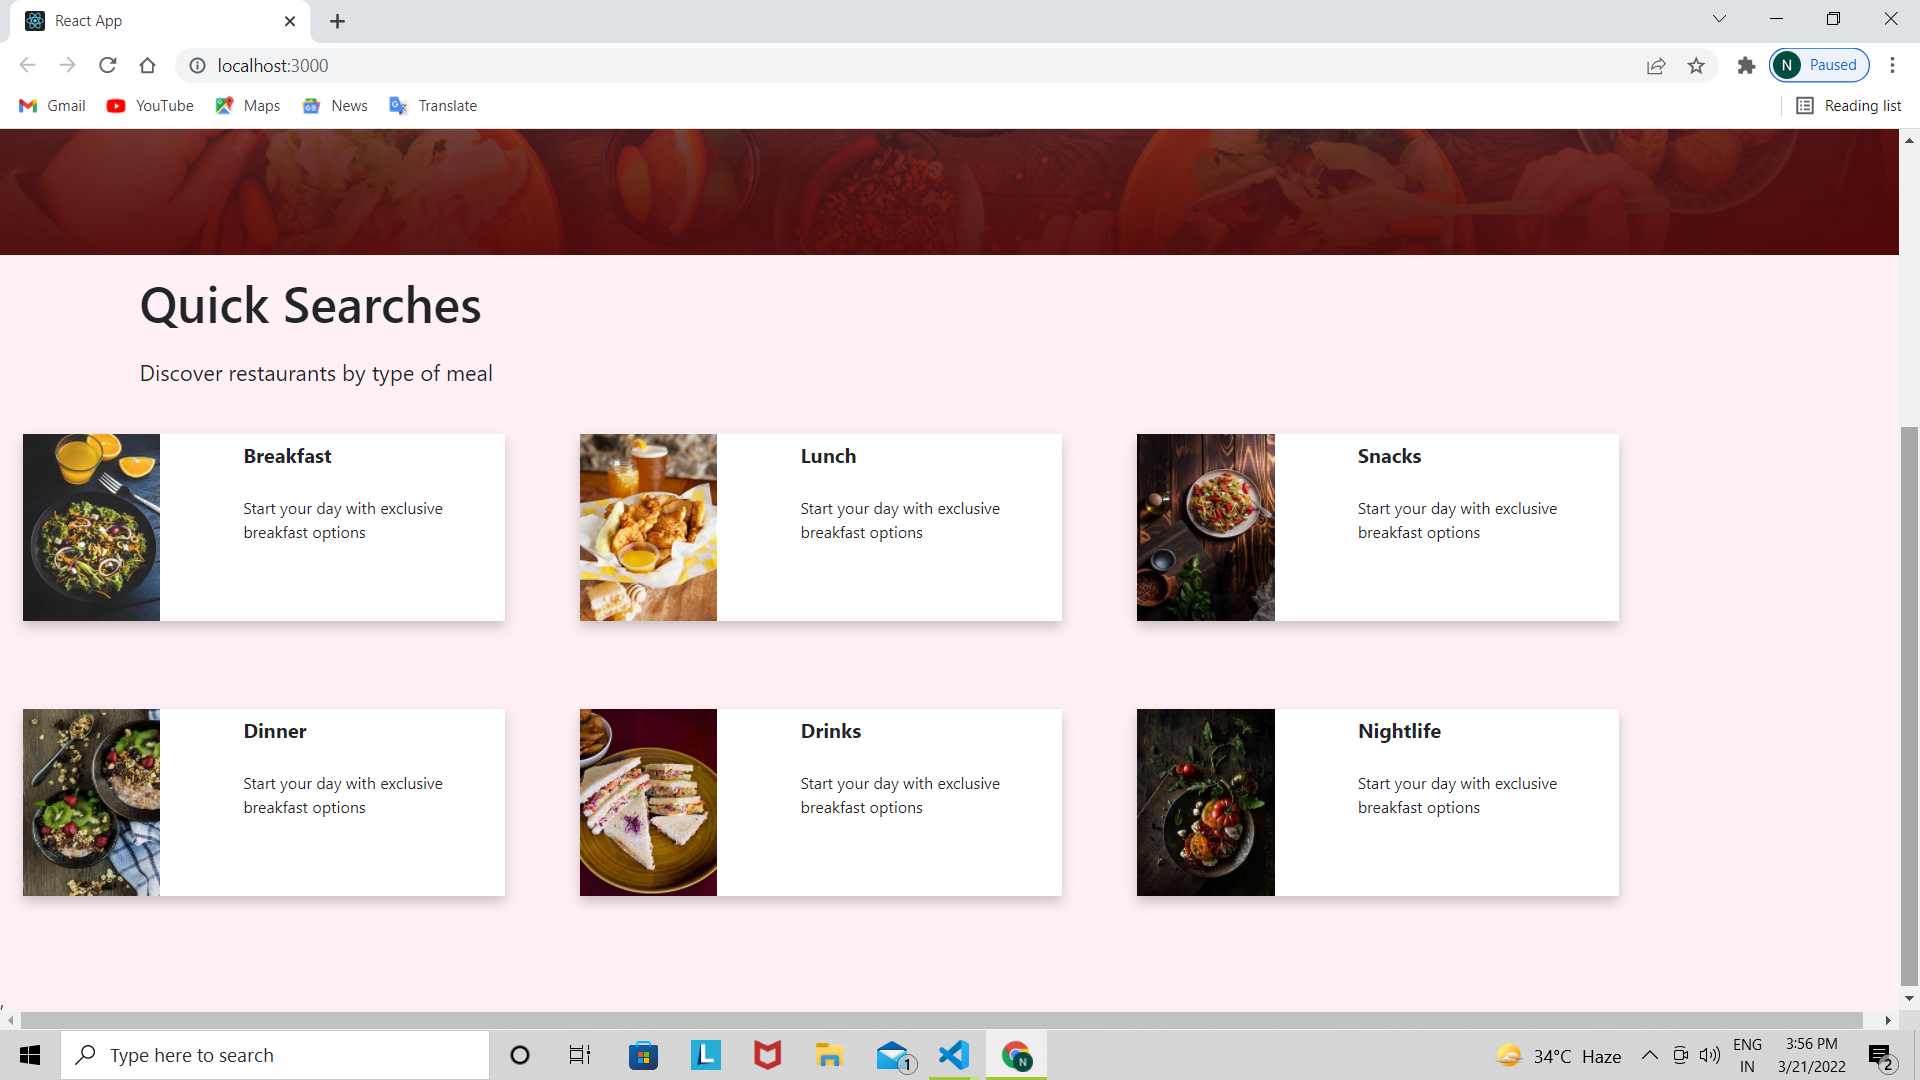Open Gmail from the bookmarks bar
The image size is (1920, 1080).
[x=51, y=105]
